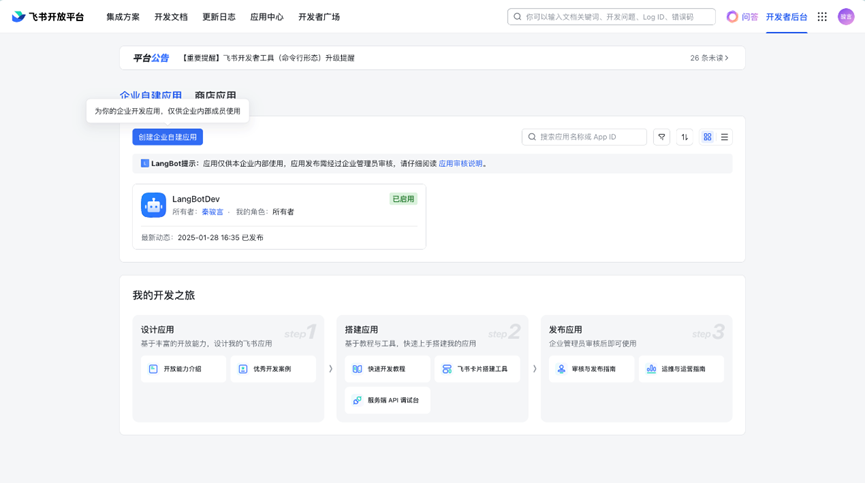Image resolution: width=865 pixels, height=483 pixels.
Task: Switch to 商店应用 tab
Action: [215, 95]
